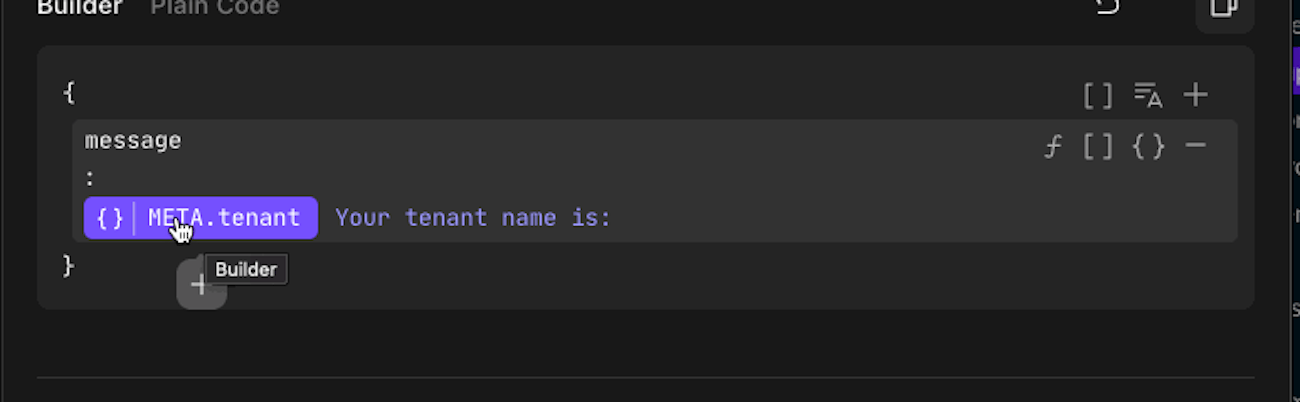Image resolution: width=1300 pixels, height=402 pixels.
Task: Click the top-row square brackets array icon
Action: [x=1098, y=96]
